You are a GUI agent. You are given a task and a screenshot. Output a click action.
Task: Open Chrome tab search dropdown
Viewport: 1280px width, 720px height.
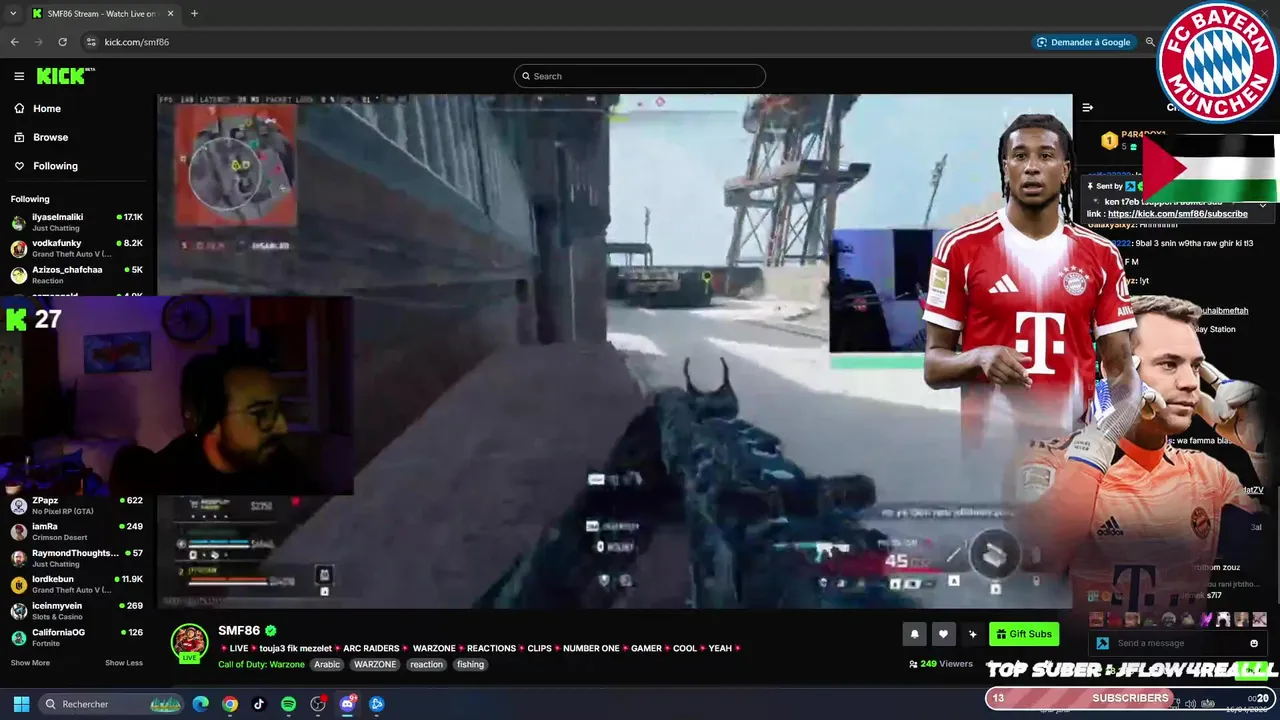click(13, 14)
